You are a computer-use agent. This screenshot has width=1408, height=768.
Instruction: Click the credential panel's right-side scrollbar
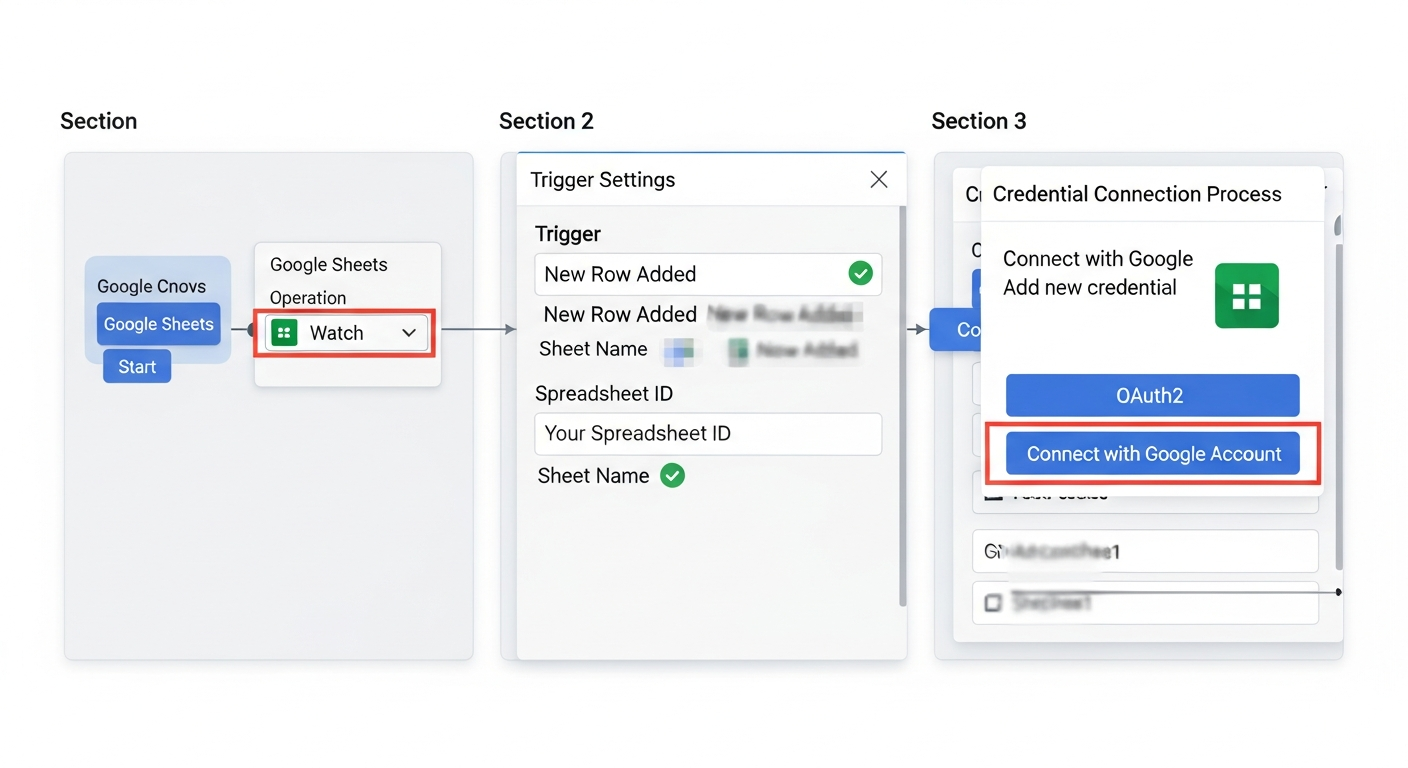(1338, 400)
